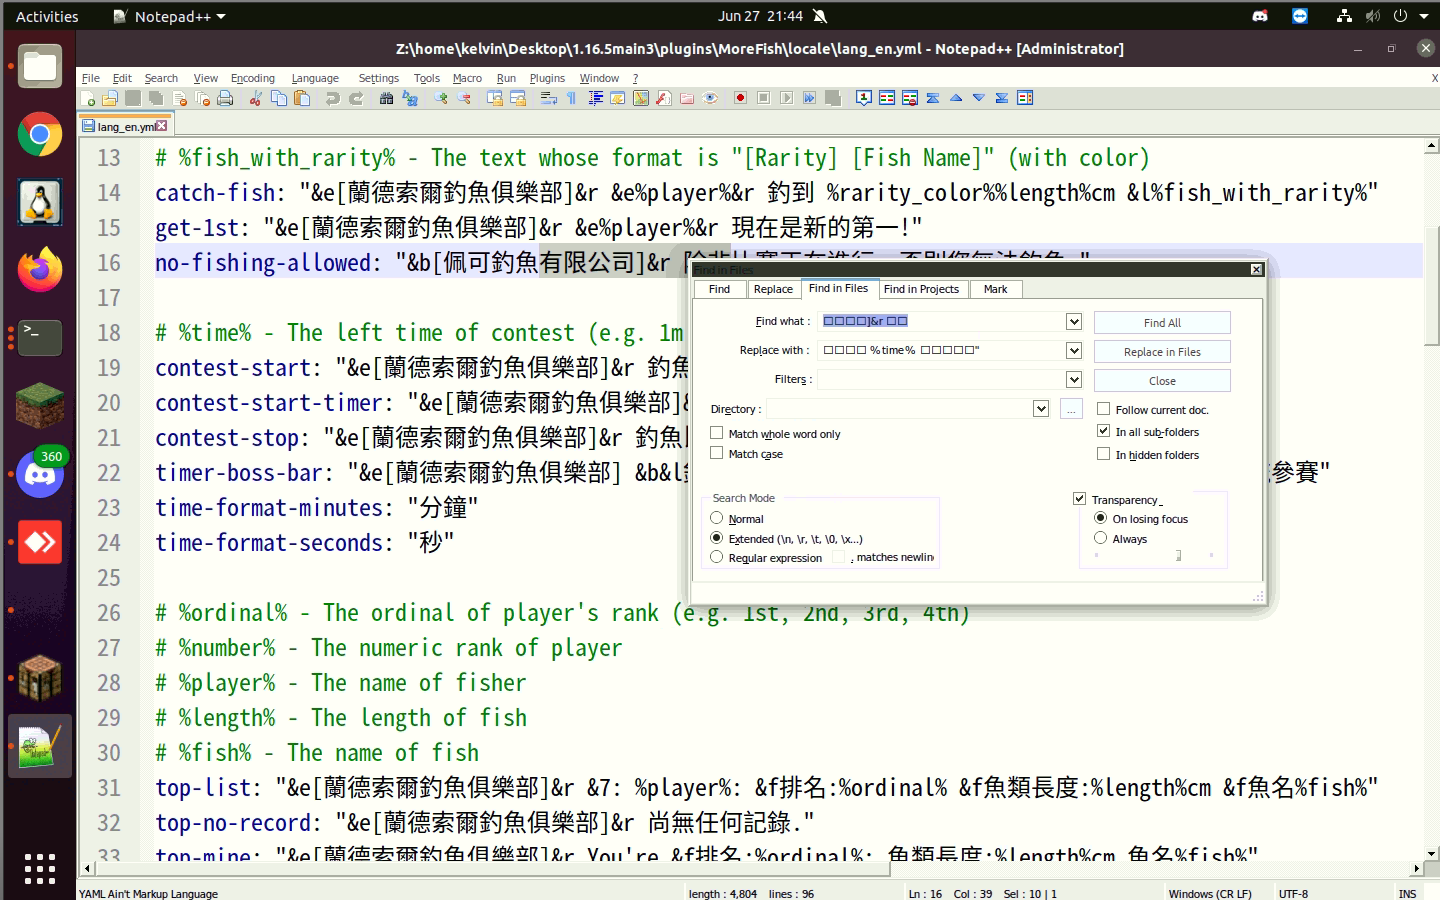Switch to Find in Projects tab

pyautogui.click(x=921, y=289)
